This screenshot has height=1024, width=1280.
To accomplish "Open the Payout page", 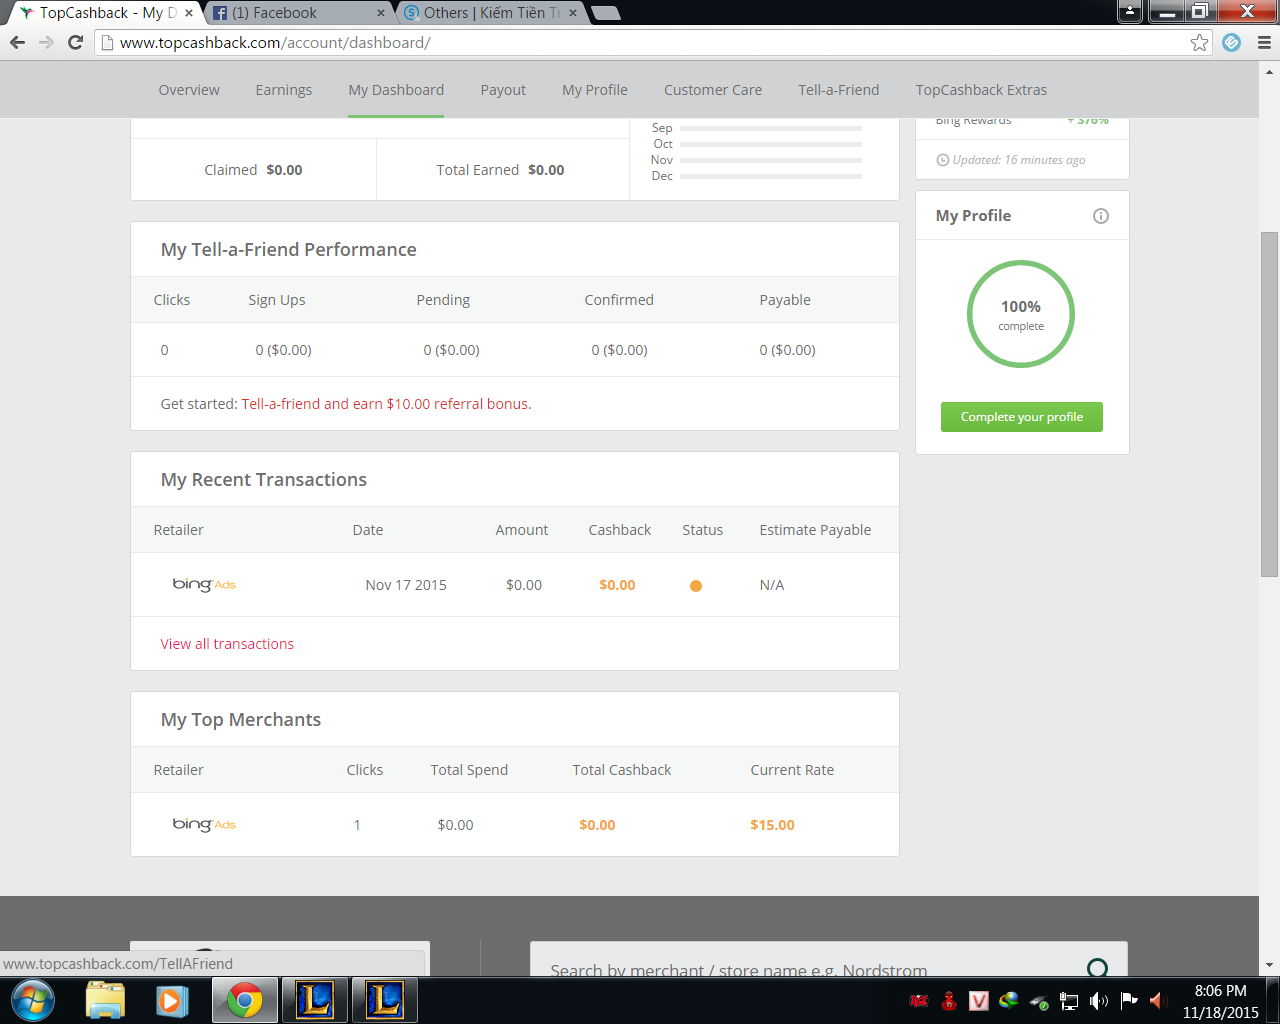I will click(503, 90).
